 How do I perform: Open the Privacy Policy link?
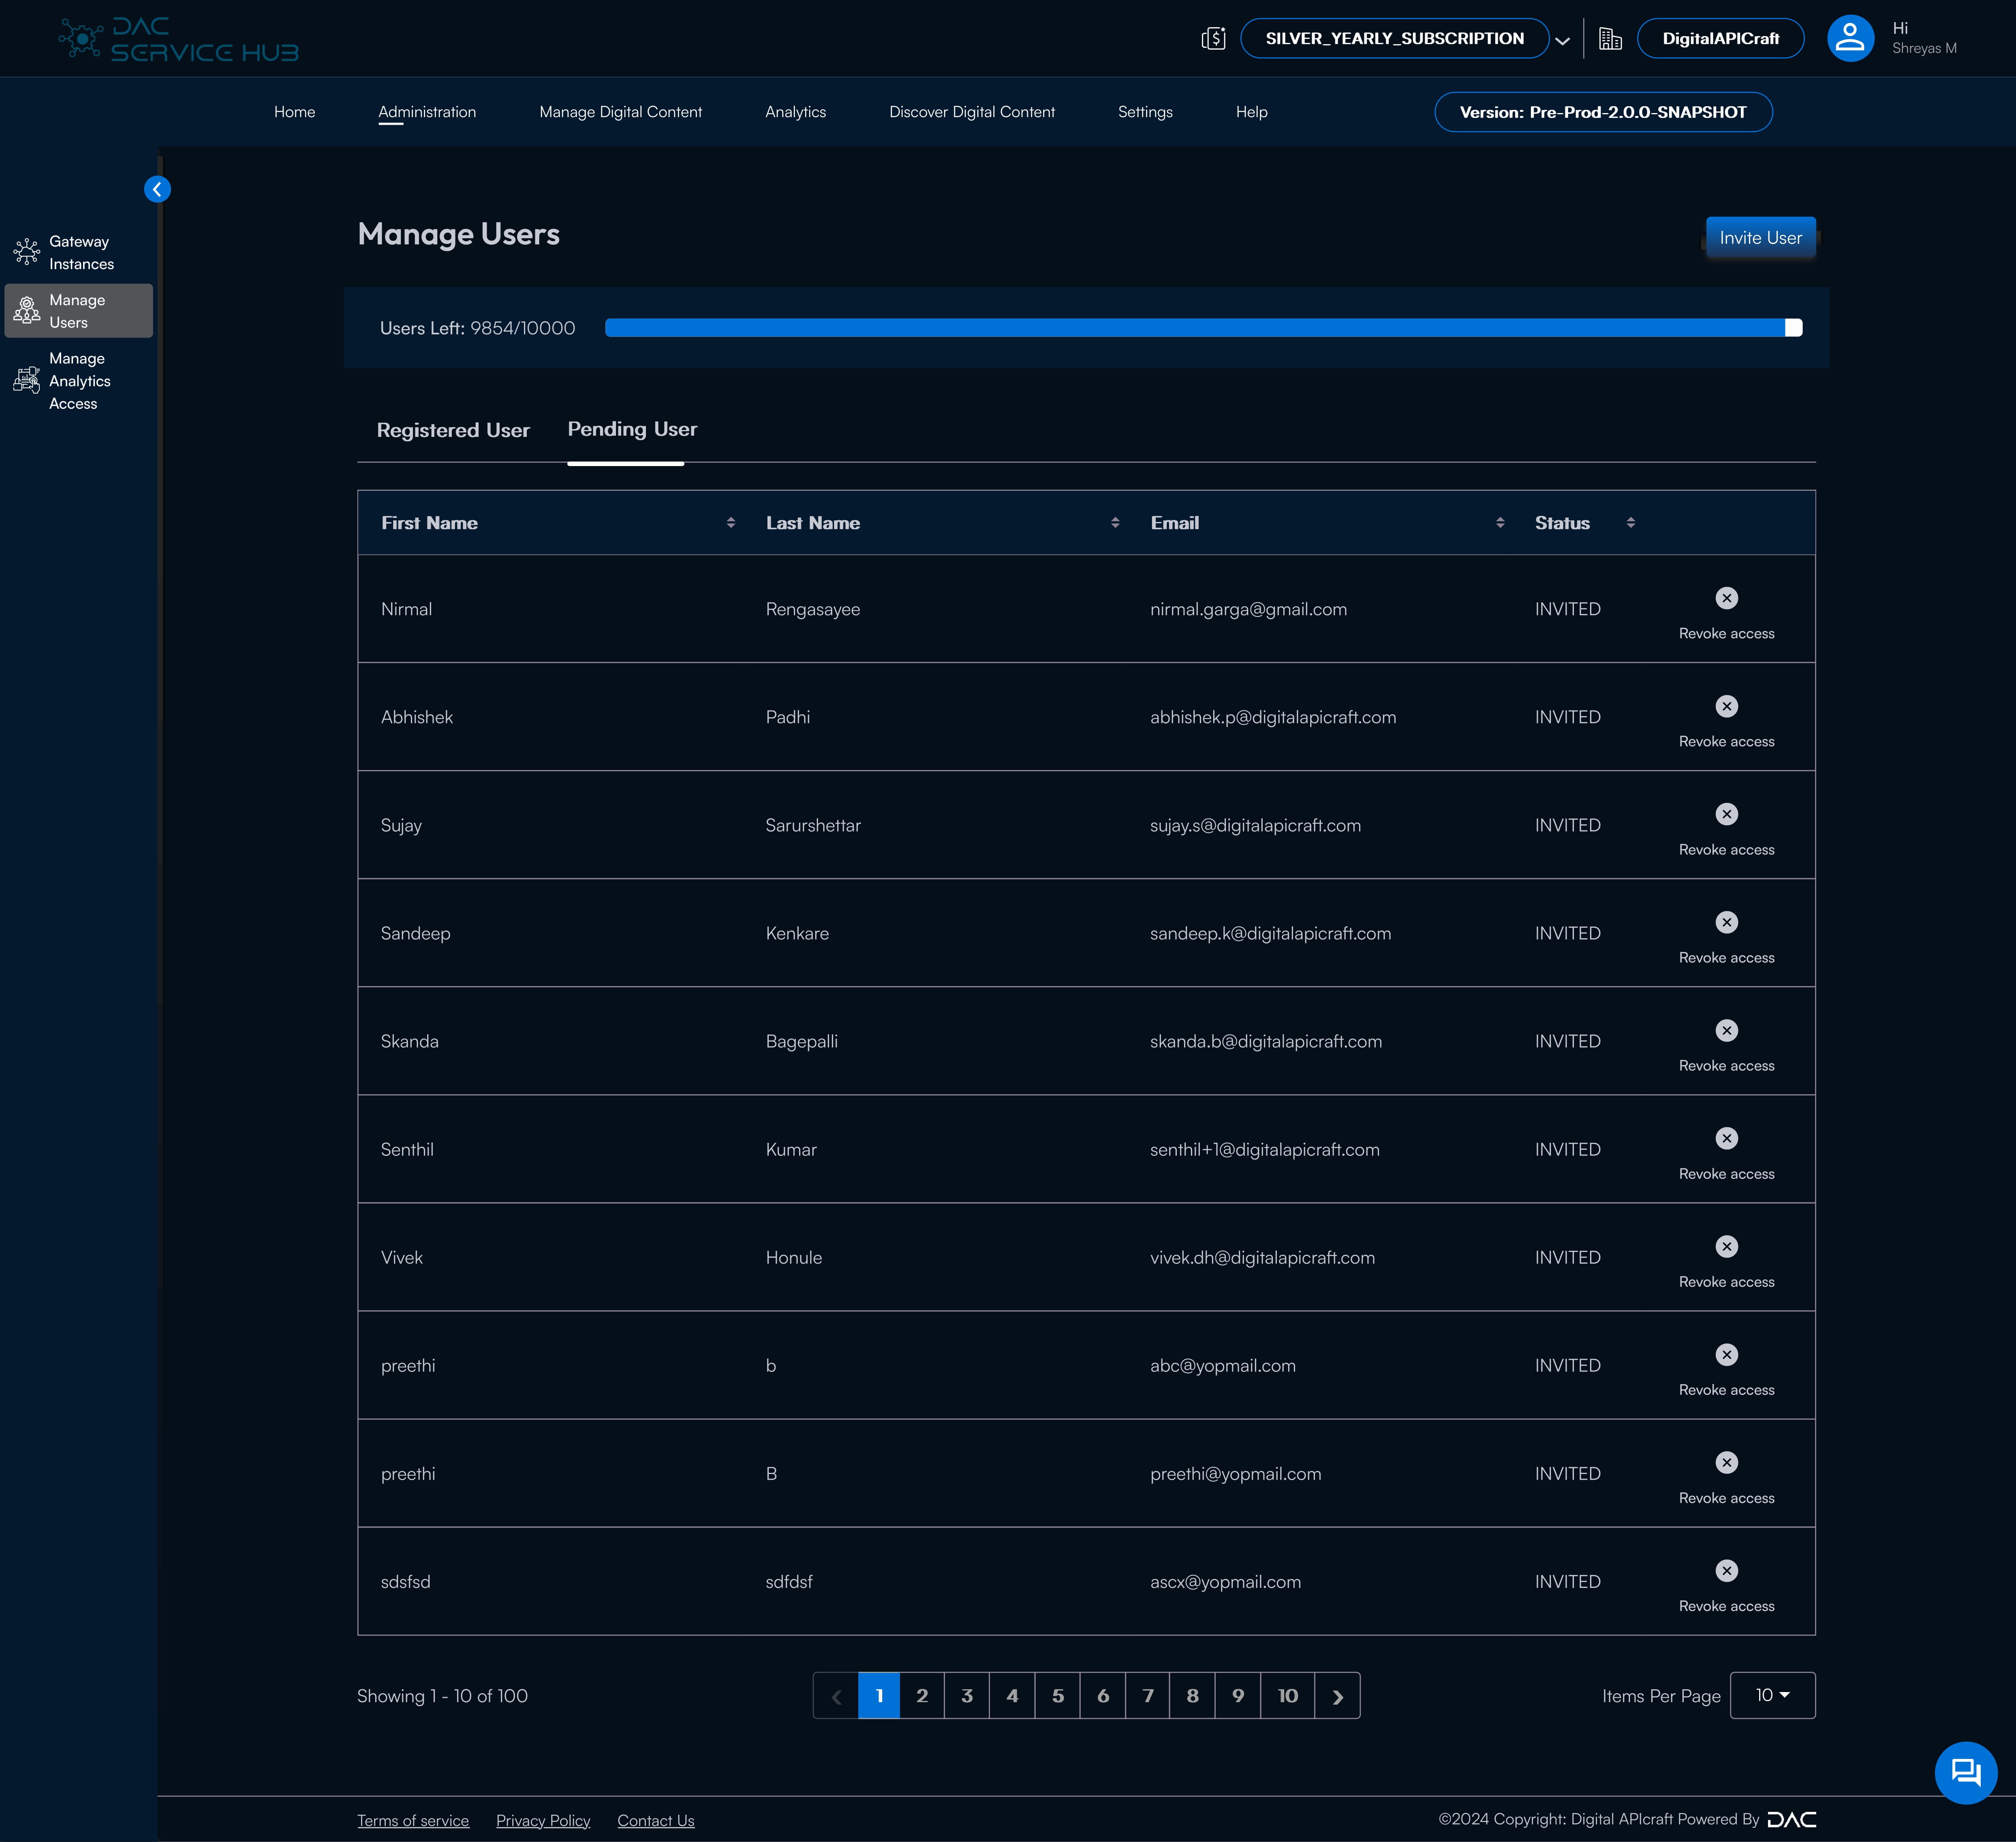click(543, 1820)
